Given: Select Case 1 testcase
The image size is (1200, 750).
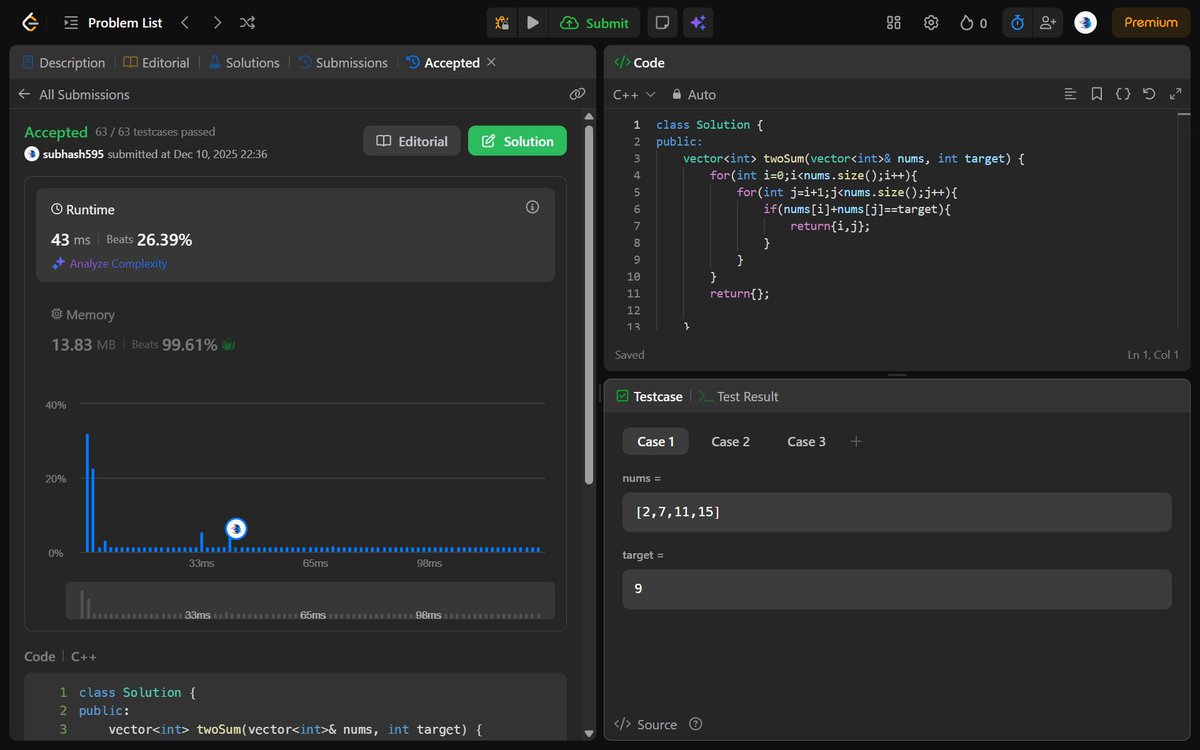Looking at the screenshot, I should click(x=656, y=441).
